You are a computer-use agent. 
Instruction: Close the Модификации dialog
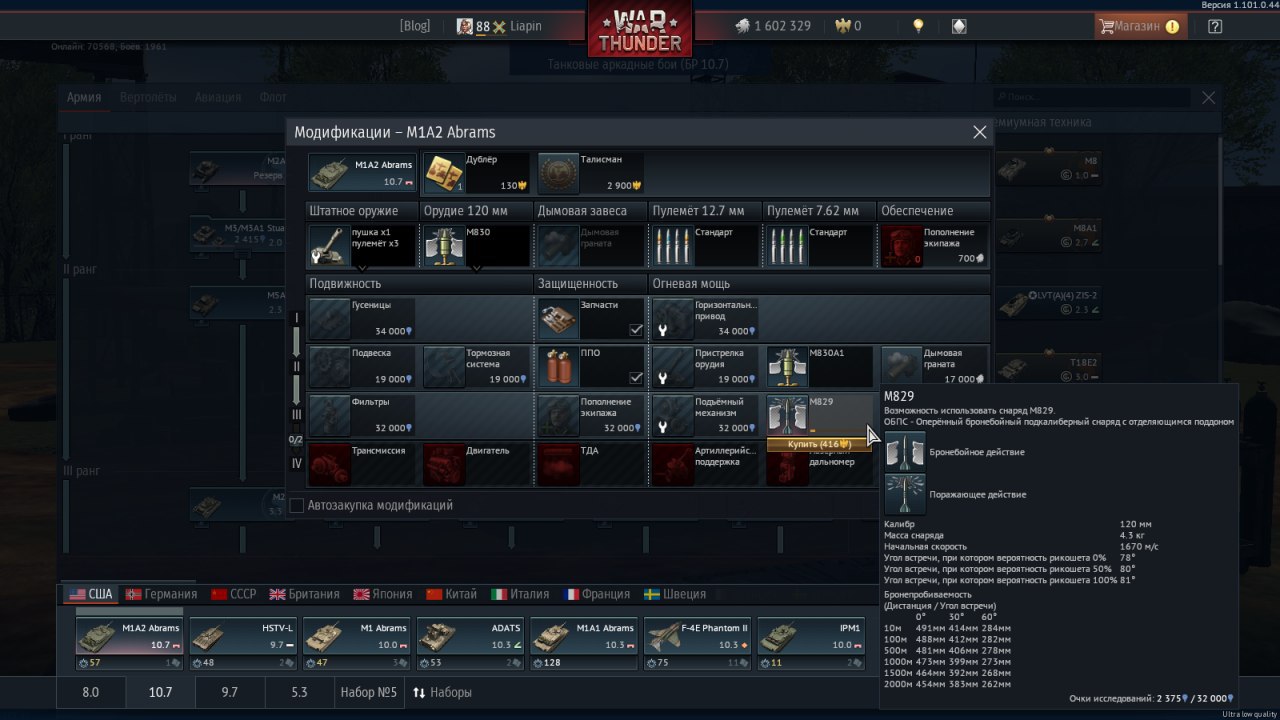pos(980,132)
